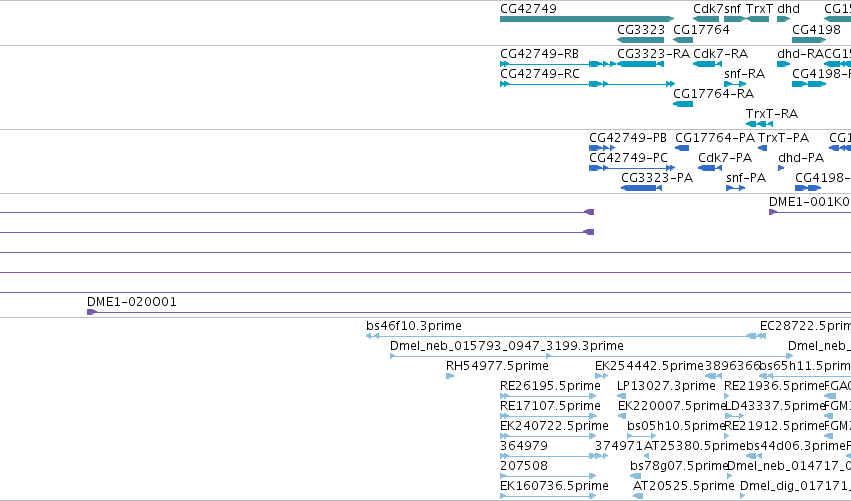Click the 3896366 EST label
Image resolution: width=851 pixels, height=501 pixels.
pyautogui.click(x=732, y=366)
